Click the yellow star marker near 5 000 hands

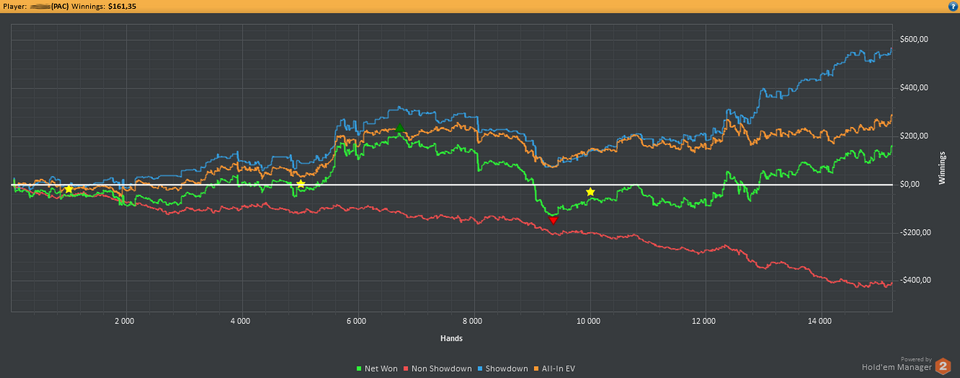(x=301, y=184)
